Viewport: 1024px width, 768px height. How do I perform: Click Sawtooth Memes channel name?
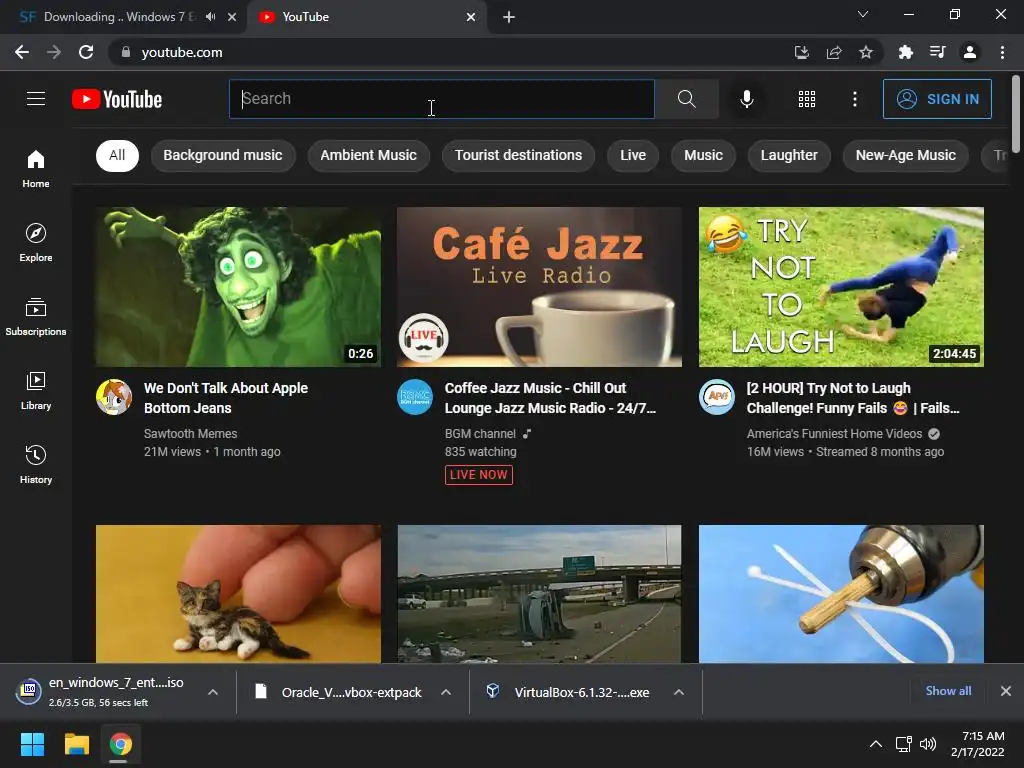pyautogui.click(x=190, y=434)
